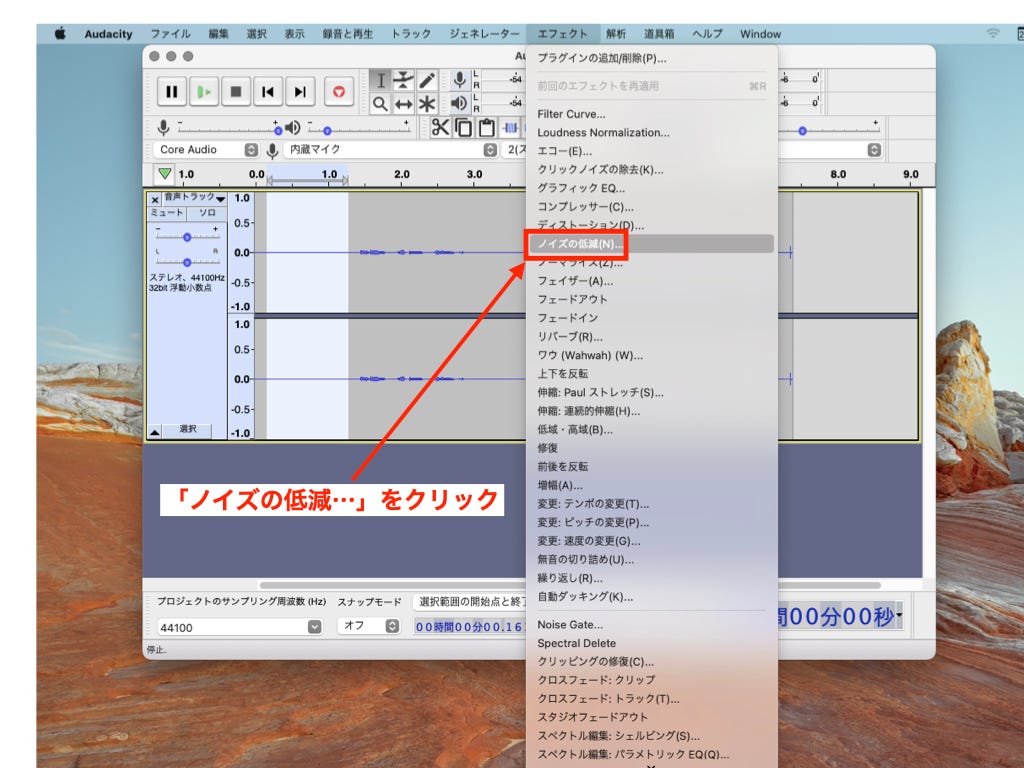This screenshot has width=1024, height=768.
Task: Start recording with the Record button
Action: pos(339,91)
